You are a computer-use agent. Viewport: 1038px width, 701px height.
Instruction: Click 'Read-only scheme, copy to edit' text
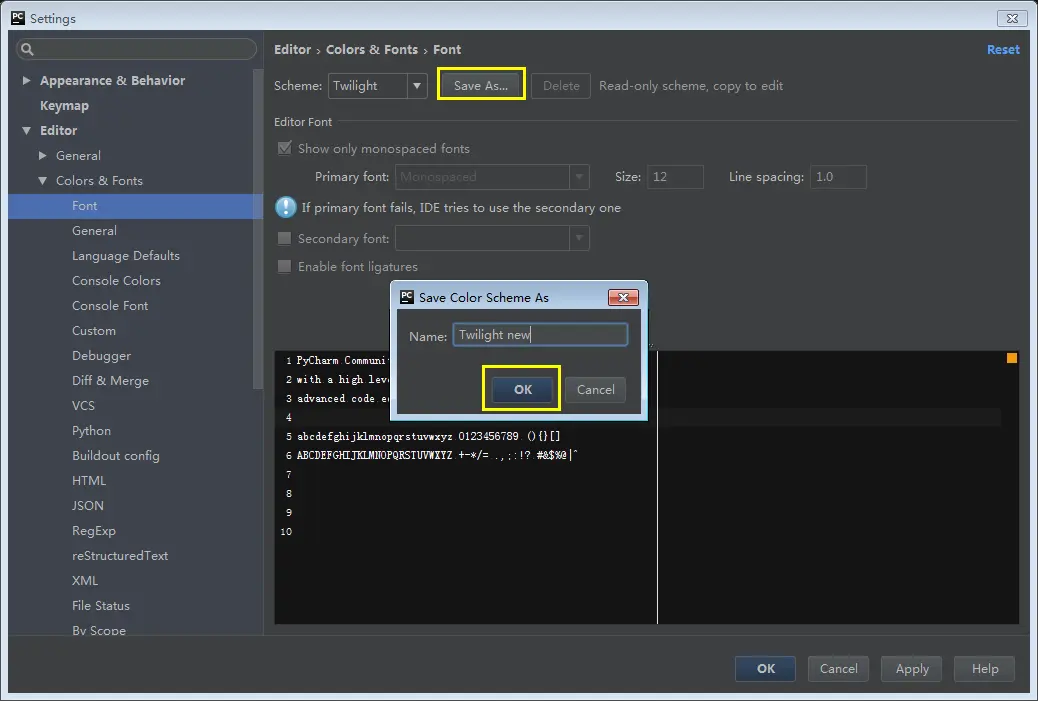690,86
